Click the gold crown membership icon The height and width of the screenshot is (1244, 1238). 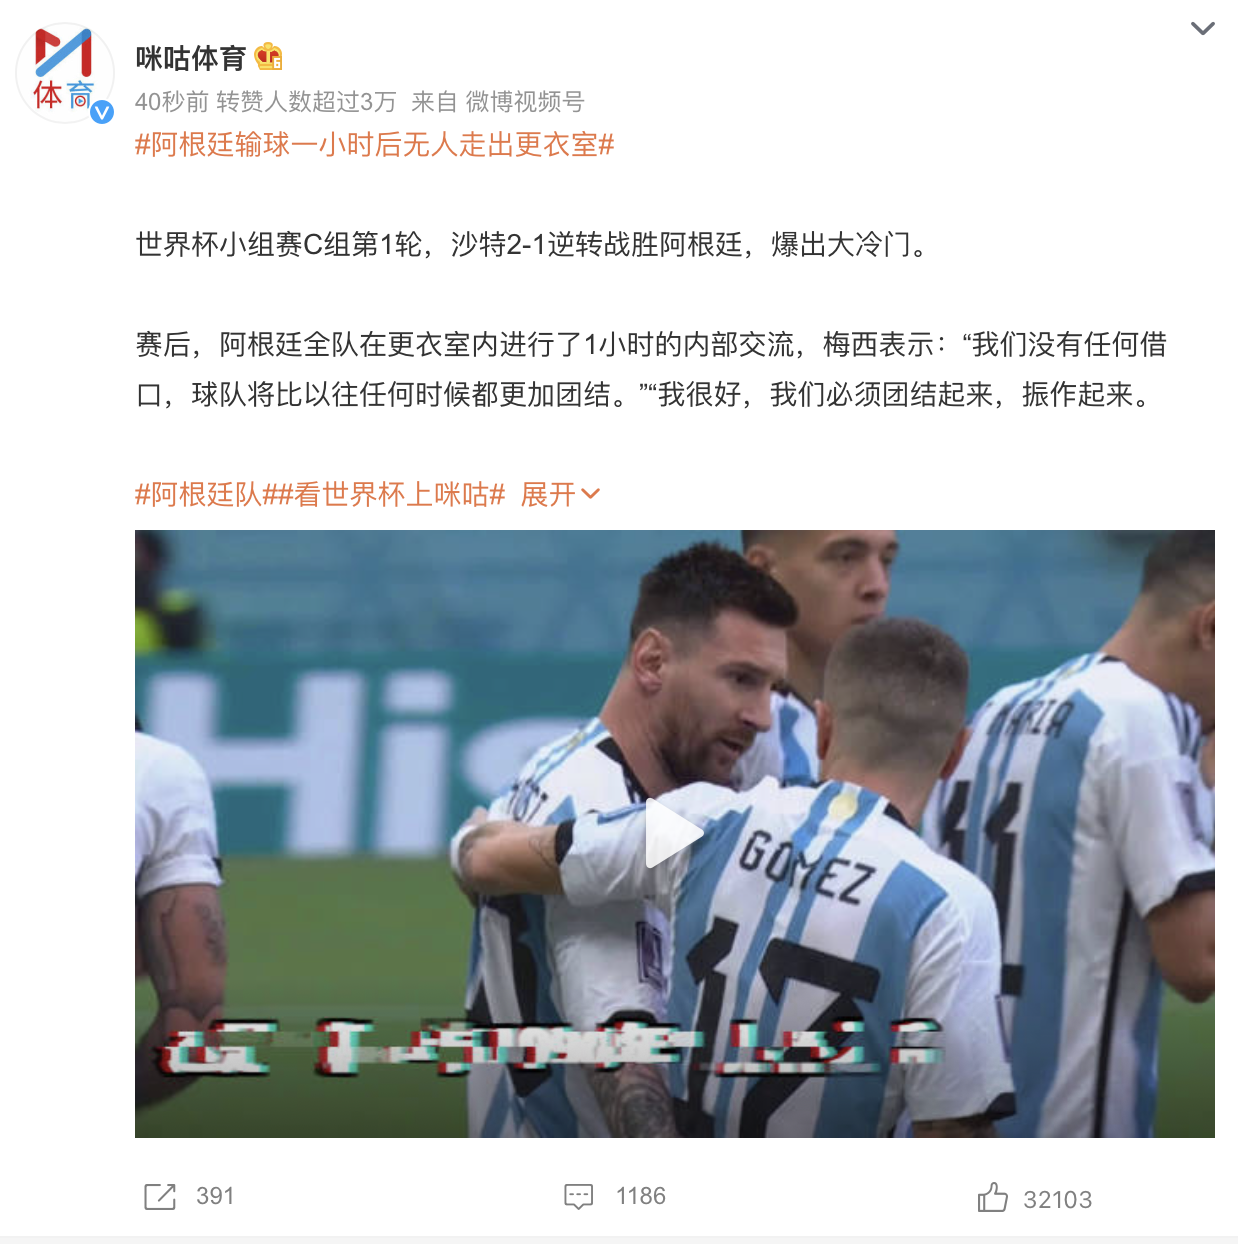pos(268,57)
